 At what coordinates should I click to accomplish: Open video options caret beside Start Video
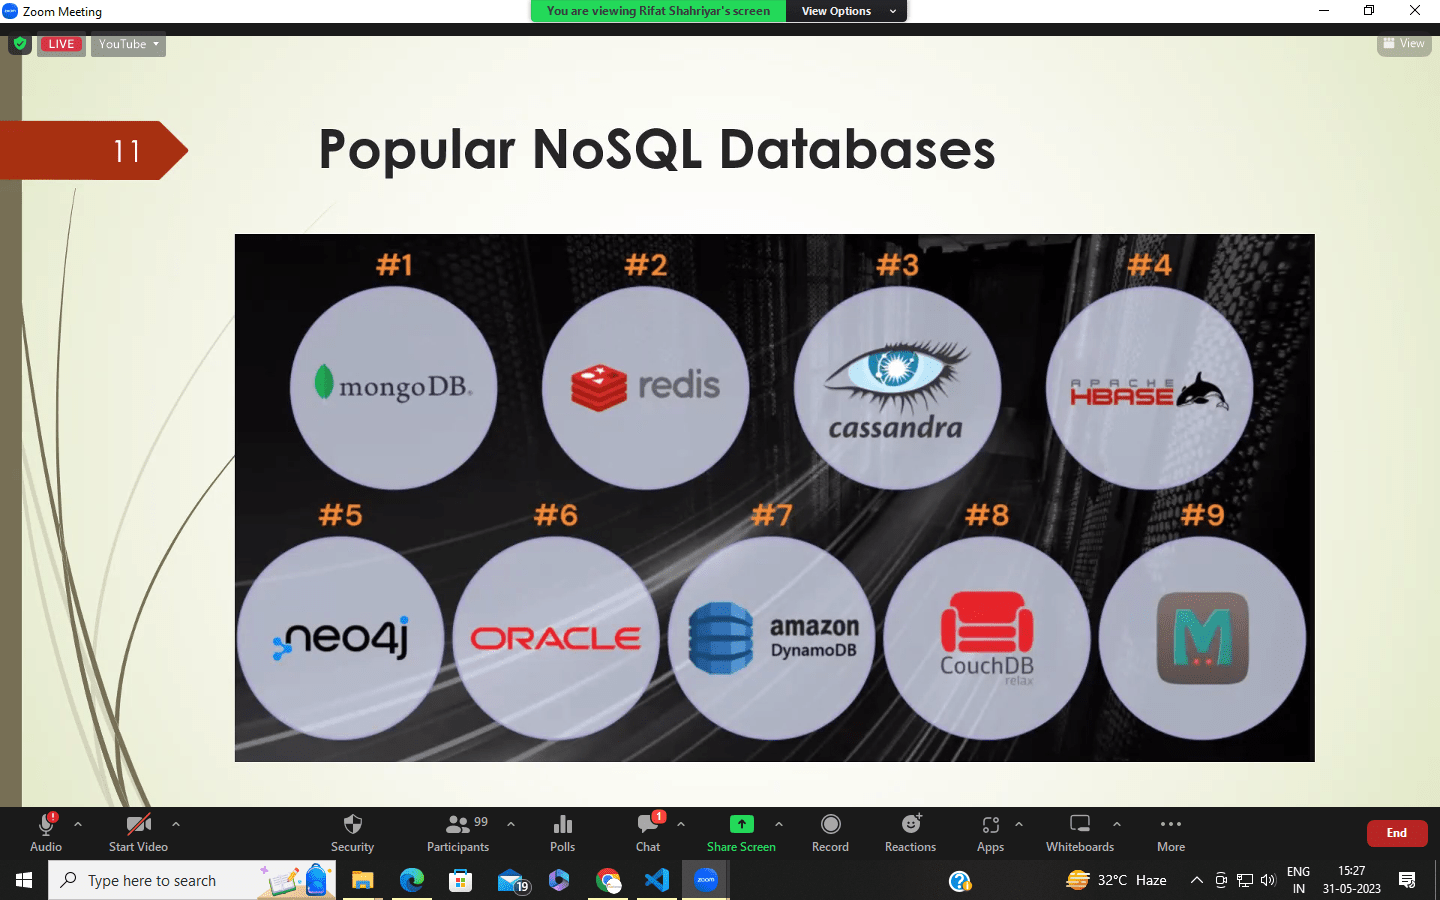coord(176,825)
